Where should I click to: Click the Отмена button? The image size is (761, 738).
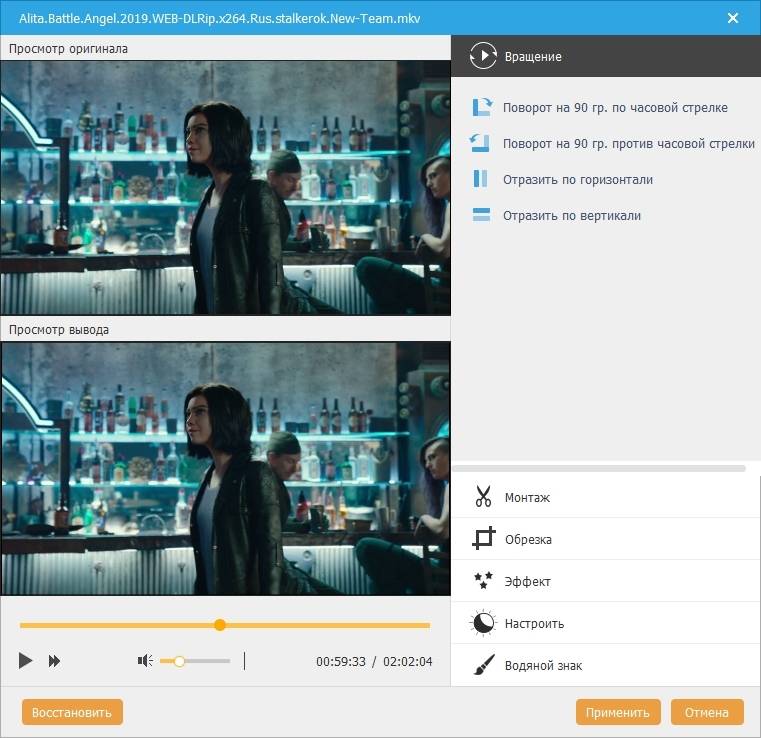(707, 712)
